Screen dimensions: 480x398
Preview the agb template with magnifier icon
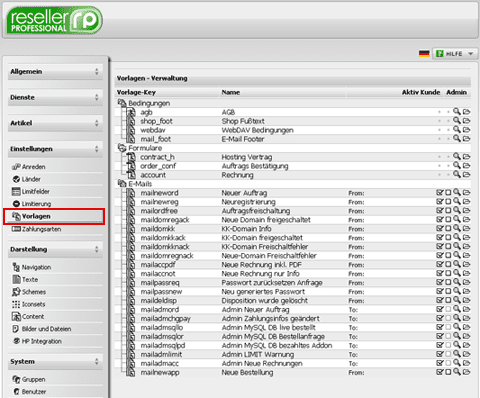(x=457, y=112)
